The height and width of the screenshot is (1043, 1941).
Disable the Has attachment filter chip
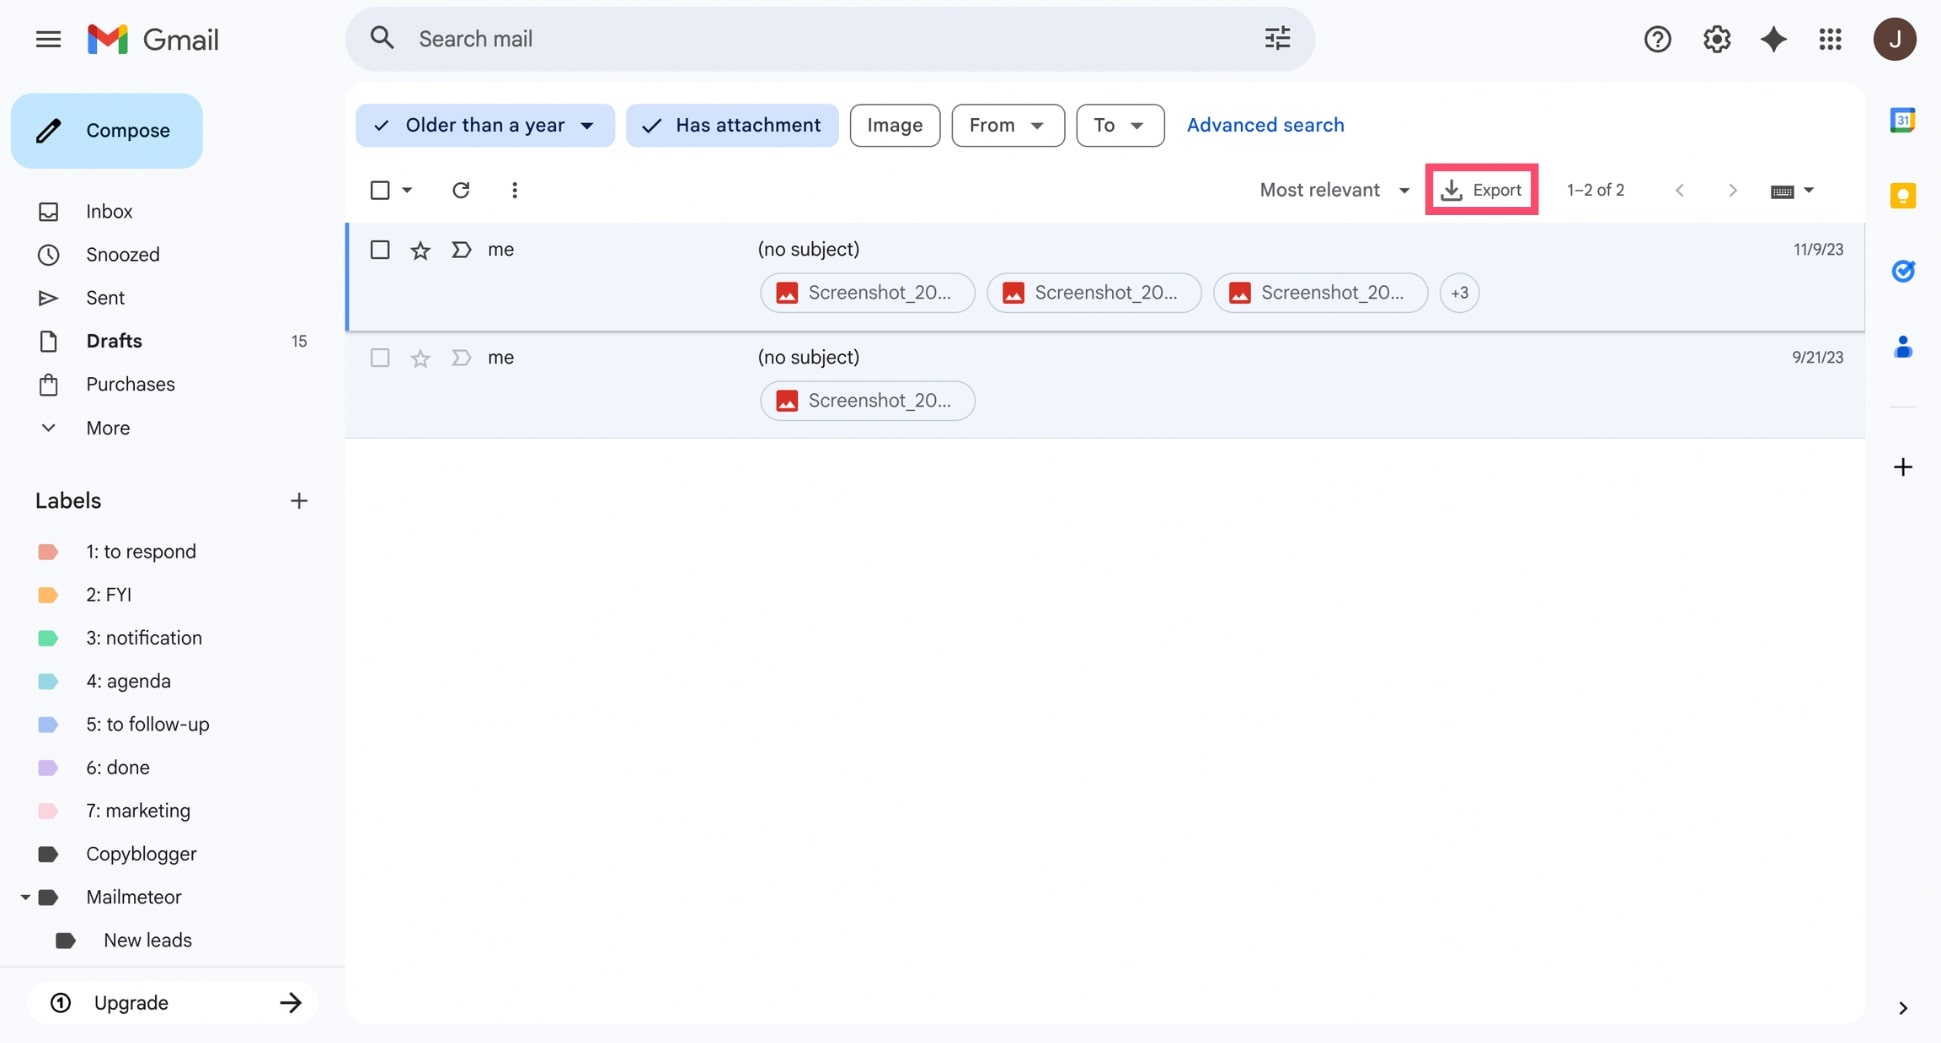[x=731, y=125]
